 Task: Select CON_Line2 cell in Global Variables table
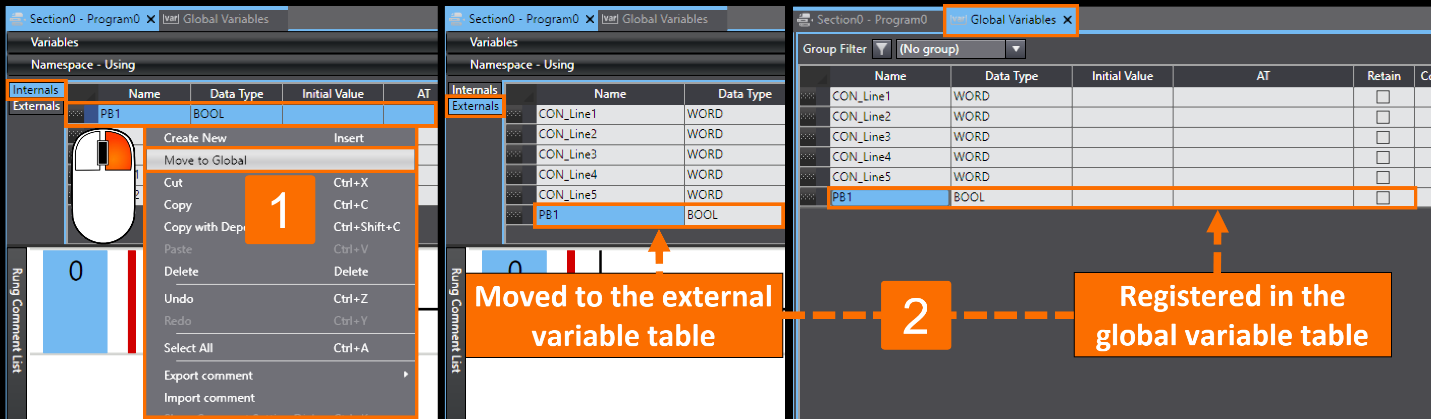pyautogui.click(x=890, y=117)
